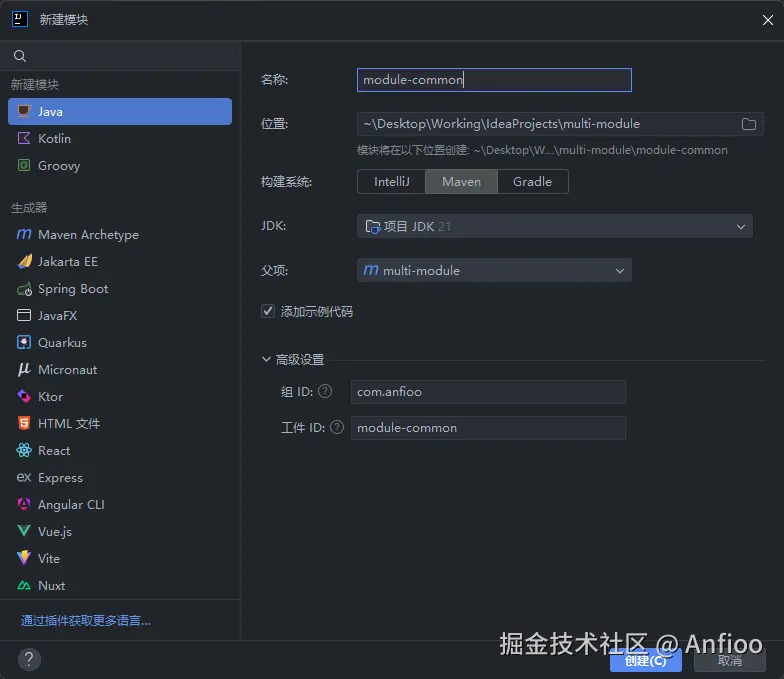Select the Kotlin icon in the list

(24, 138)
